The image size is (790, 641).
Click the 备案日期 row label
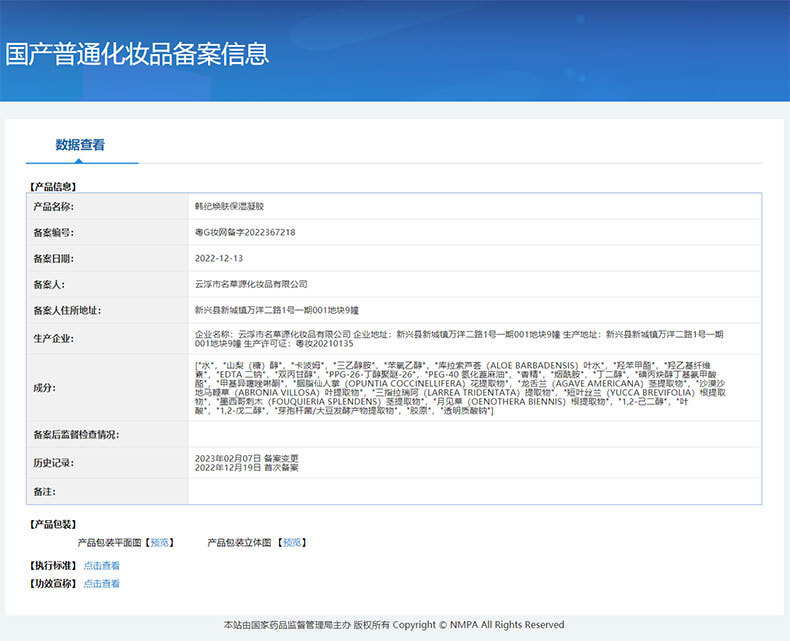click(53, 259)
